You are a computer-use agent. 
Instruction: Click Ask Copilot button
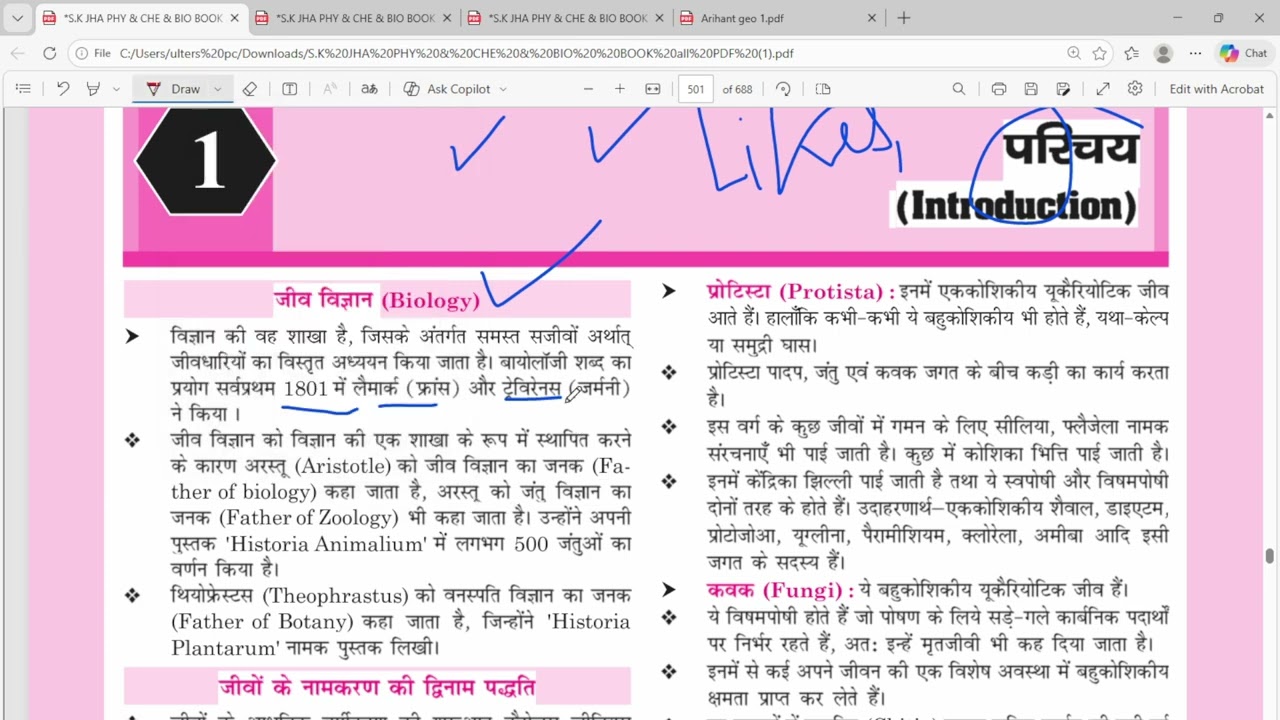pos(448,89)
